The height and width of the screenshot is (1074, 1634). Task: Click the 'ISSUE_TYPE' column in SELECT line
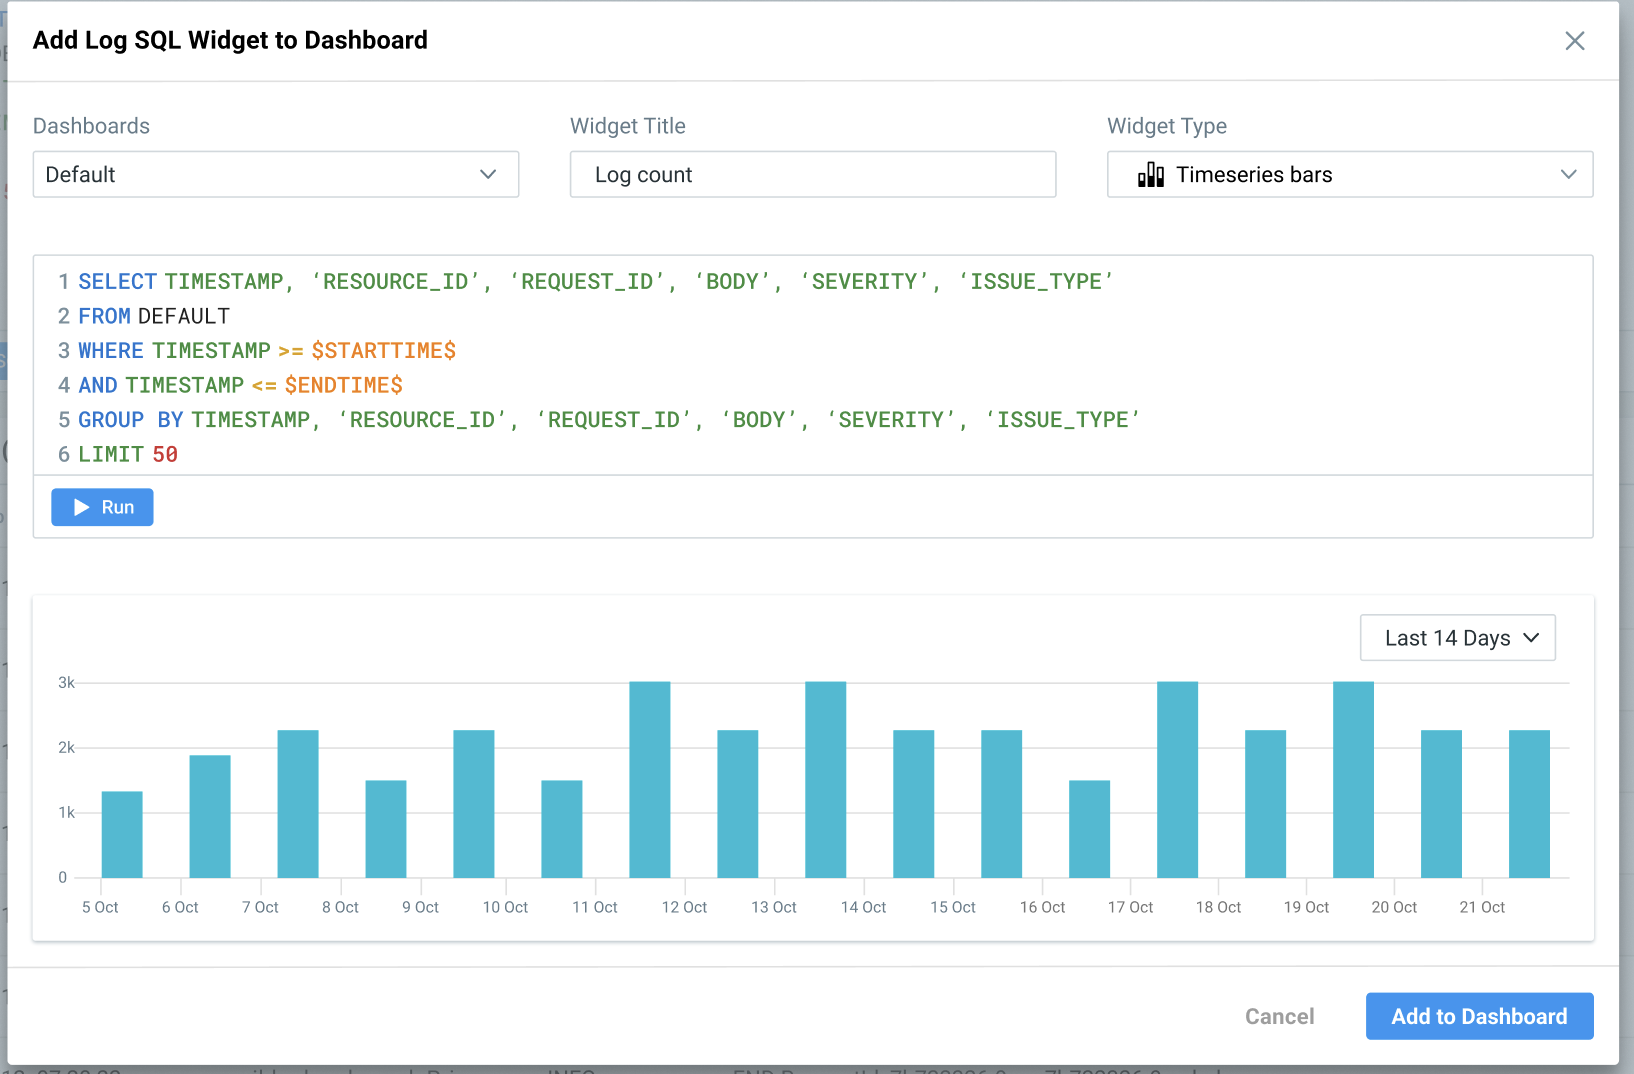[x=1036, y=282]
